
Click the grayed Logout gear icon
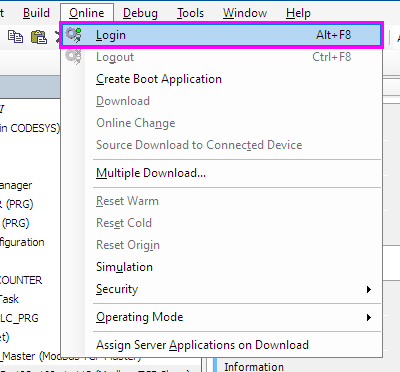click(x=73, y=57)
